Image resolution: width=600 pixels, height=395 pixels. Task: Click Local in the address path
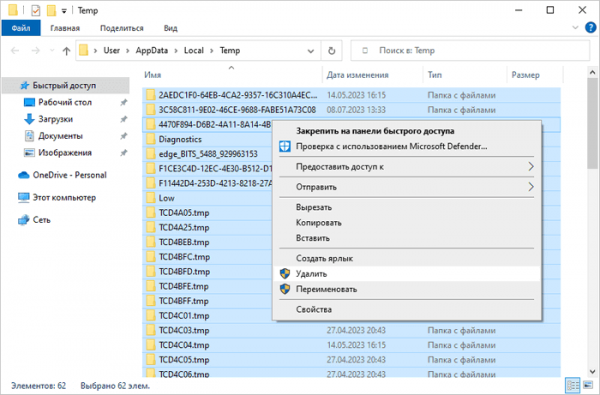click(194, 50)
